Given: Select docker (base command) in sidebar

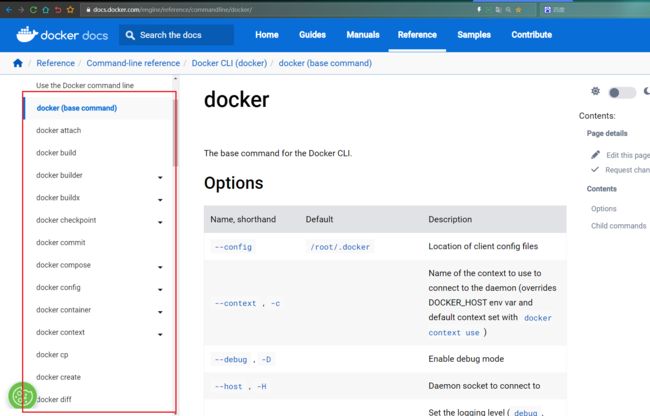Looking at the screenshot, I should point(77,108).
